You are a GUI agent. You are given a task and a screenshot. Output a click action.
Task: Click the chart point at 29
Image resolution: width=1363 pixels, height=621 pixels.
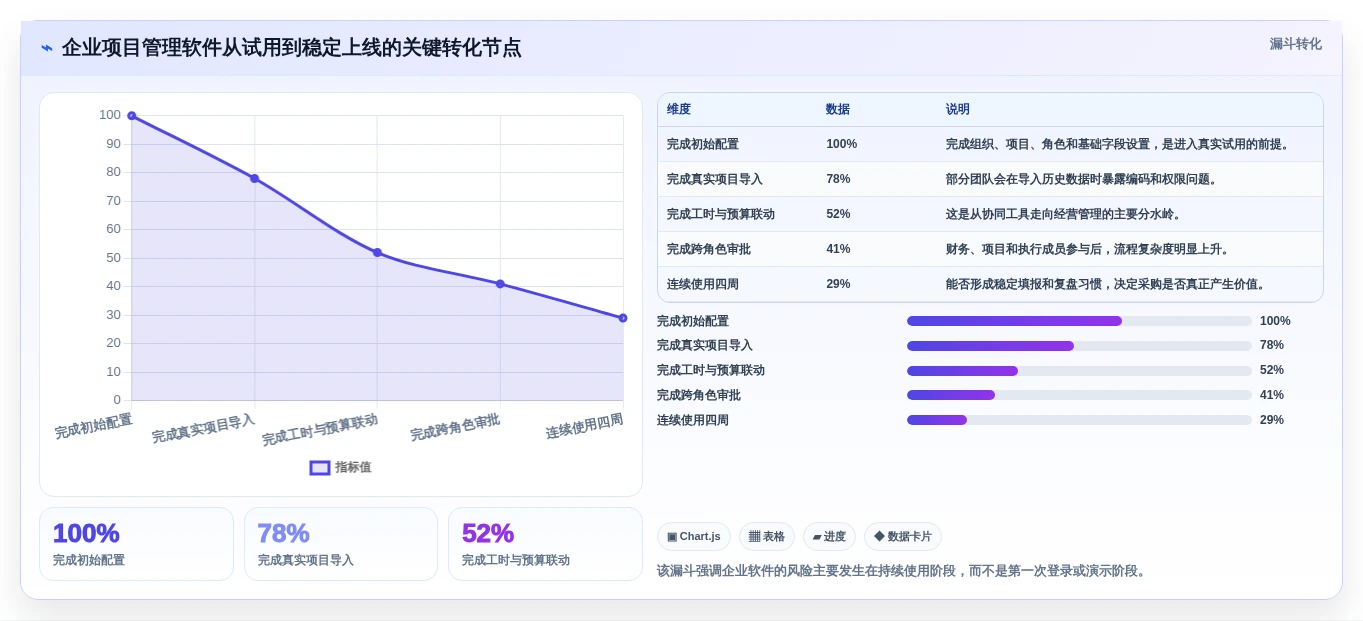[x=623, y=318]
